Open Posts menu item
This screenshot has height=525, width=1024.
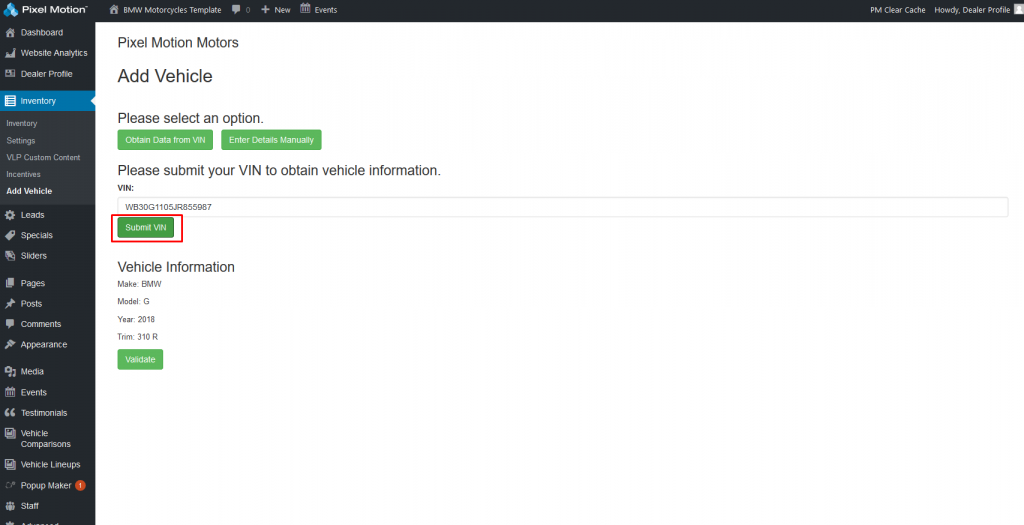(31, 304)
